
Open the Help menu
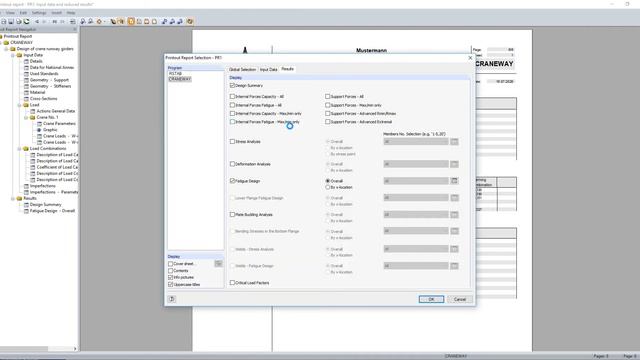coord(71,13)
